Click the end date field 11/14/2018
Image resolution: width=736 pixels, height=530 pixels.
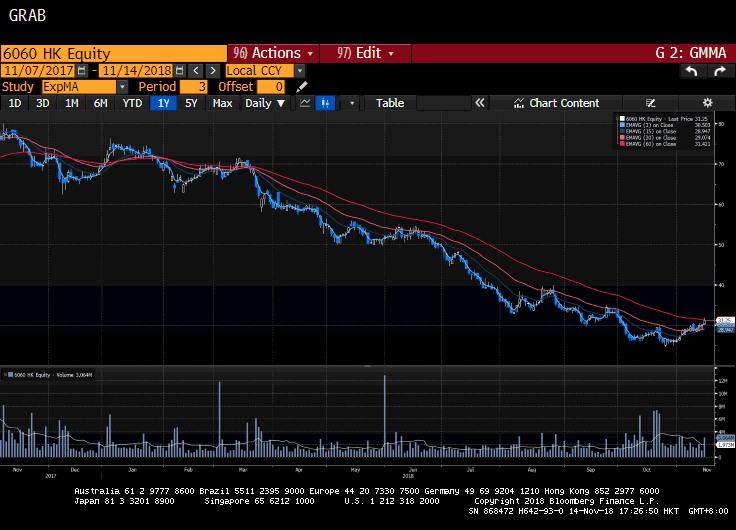pos(137,71)
